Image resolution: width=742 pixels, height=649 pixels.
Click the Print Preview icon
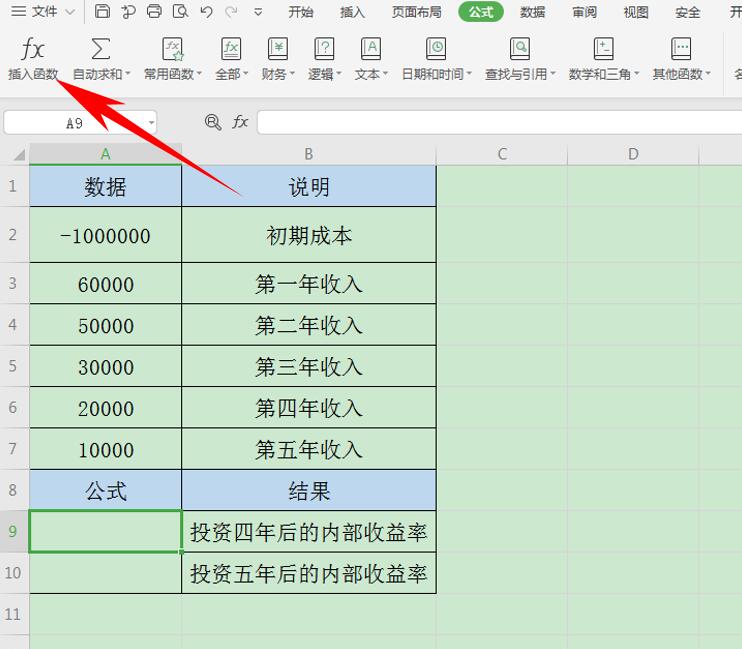(x=180, y=11)
